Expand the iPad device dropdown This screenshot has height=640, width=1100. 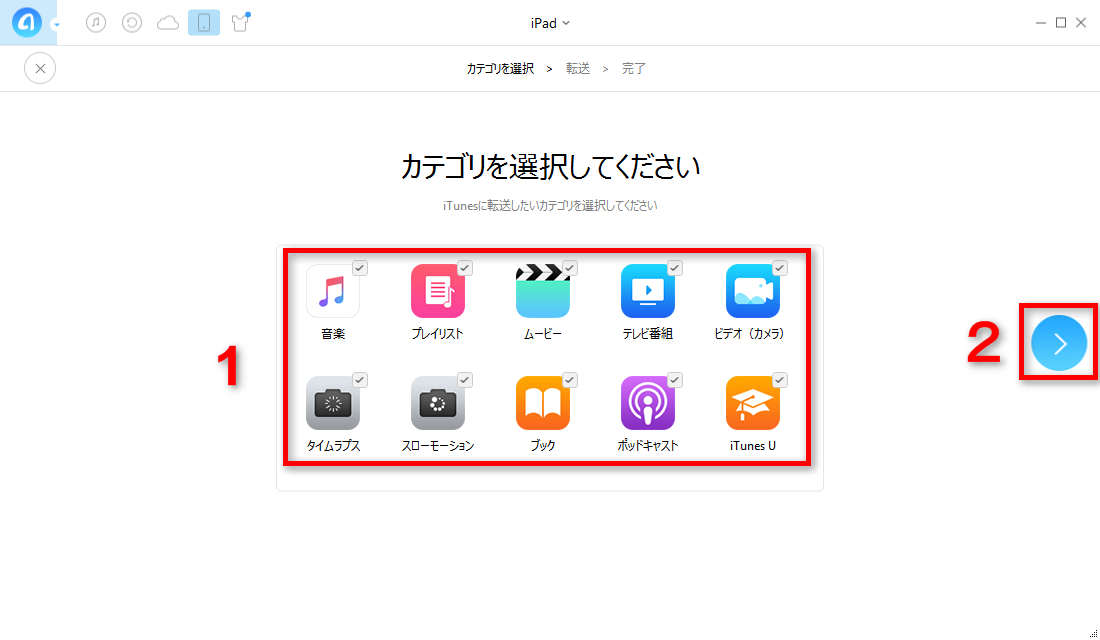(550, 23)
